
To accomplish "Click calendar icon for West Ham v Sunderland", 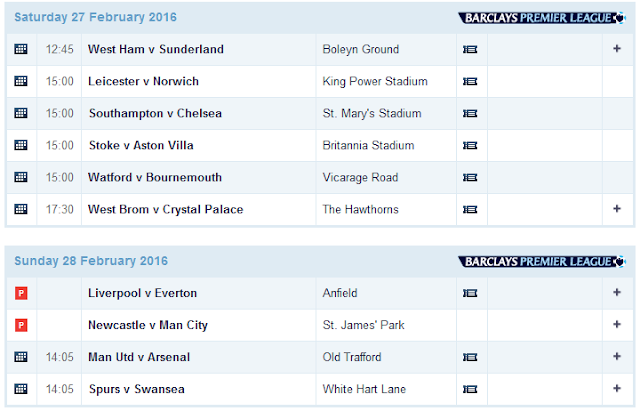I will coord(21,49).
